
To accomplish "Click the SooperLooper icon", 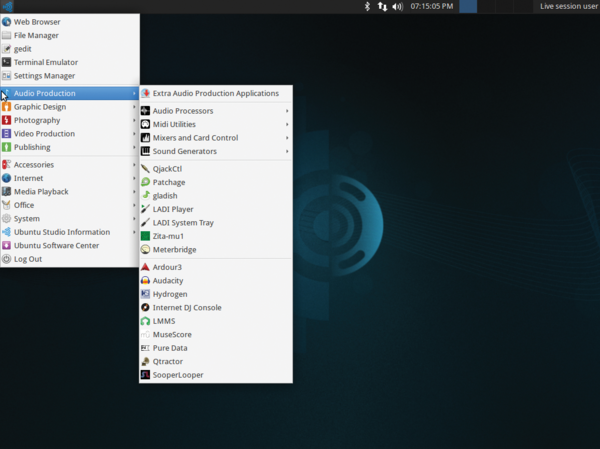I will 146,375.
